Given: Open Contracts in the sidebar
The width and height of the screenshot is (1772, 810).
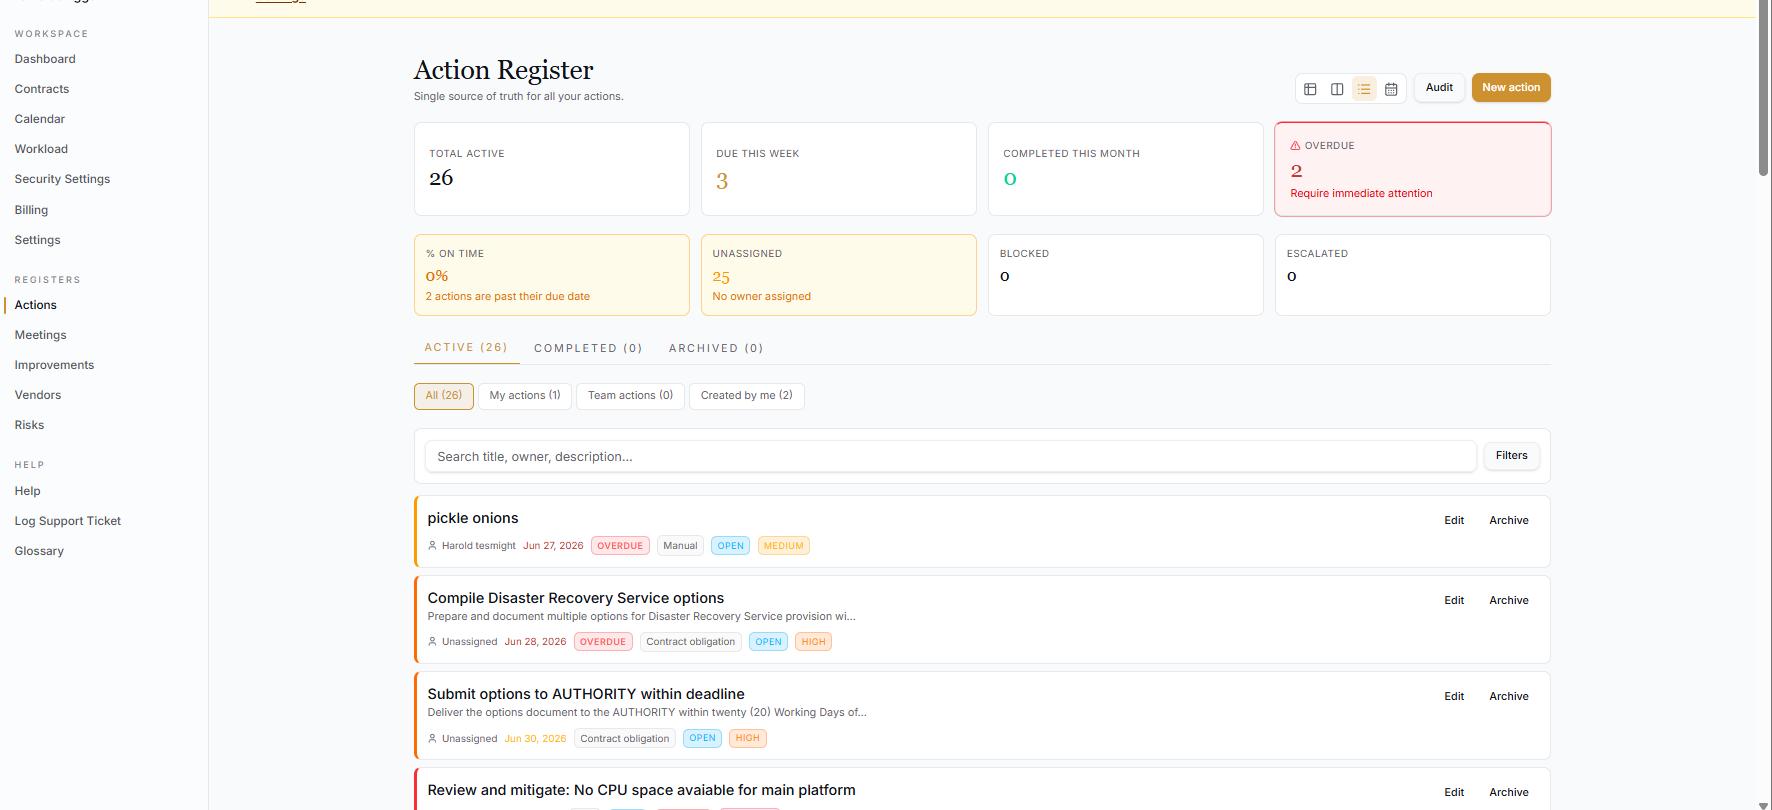Looking at the screenshot, I should click(x=42, y=89).
